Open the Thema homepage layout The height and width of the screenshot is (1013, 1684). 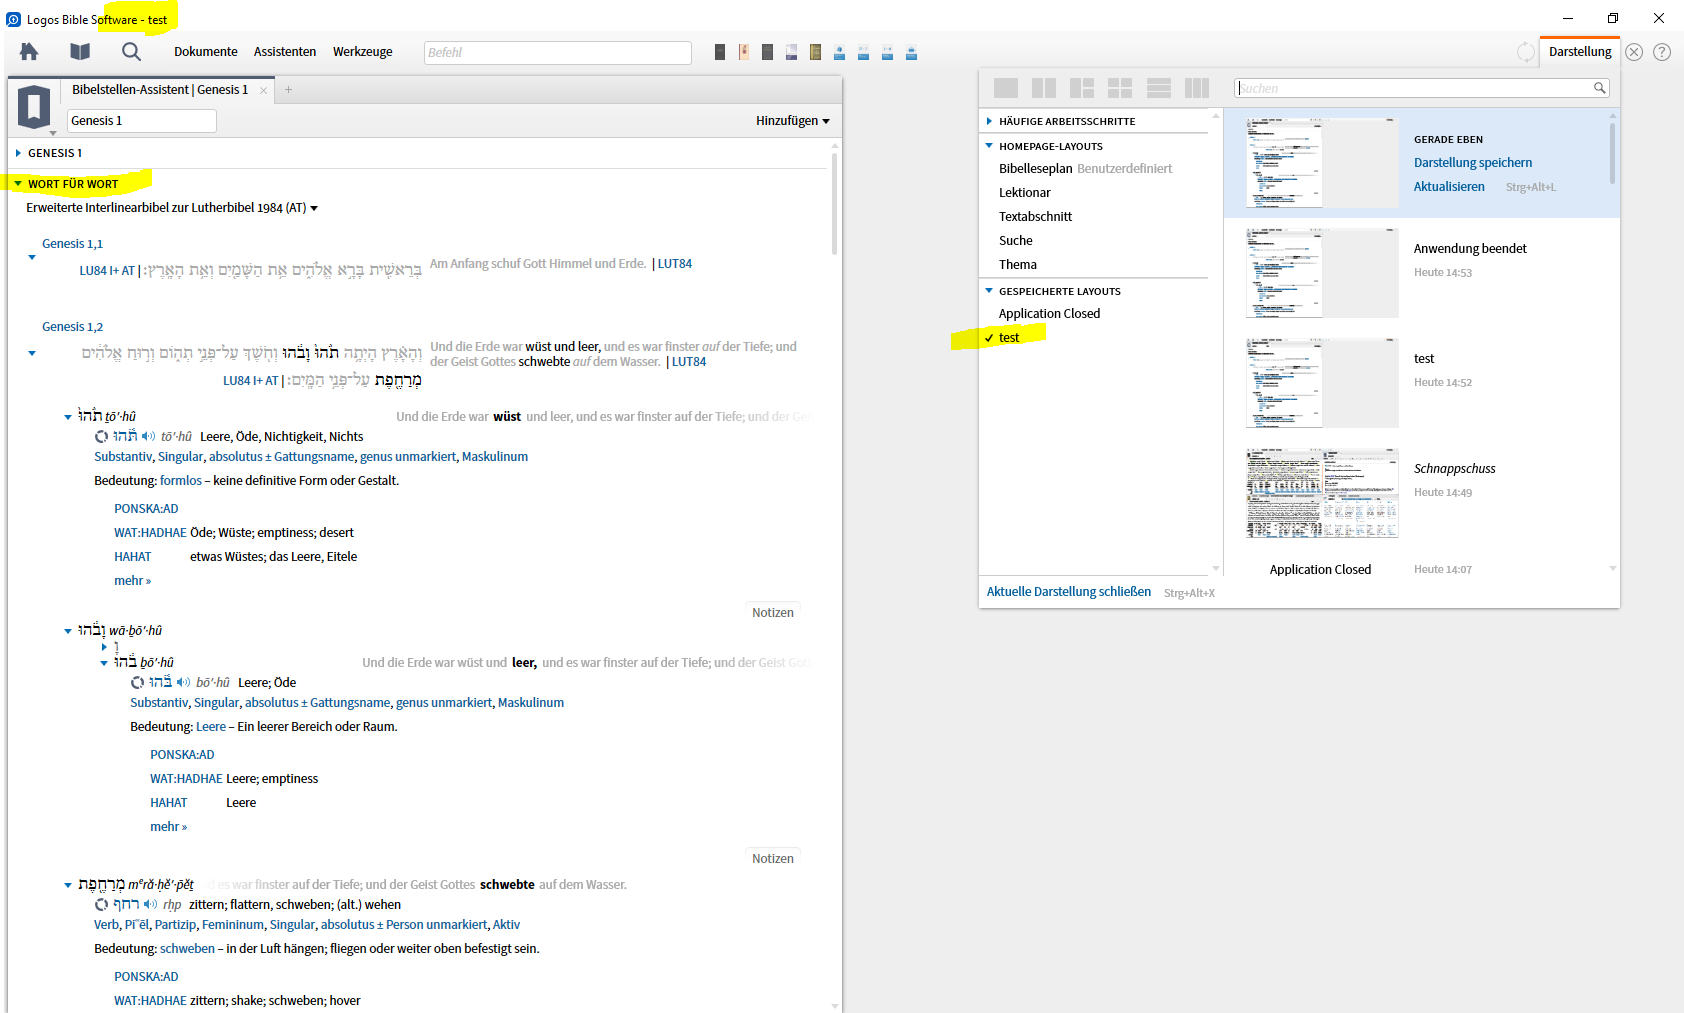[x=1018, y=265]
